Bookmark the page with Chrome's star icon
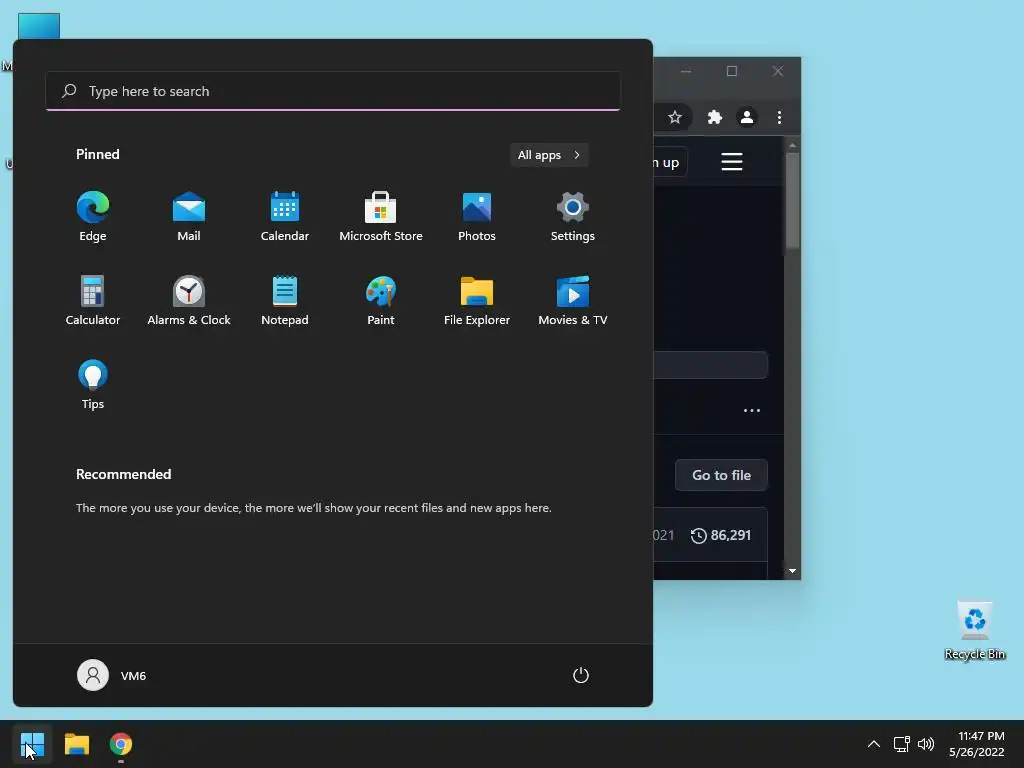This screenshot has height=768, width=1024. point(675,118)
